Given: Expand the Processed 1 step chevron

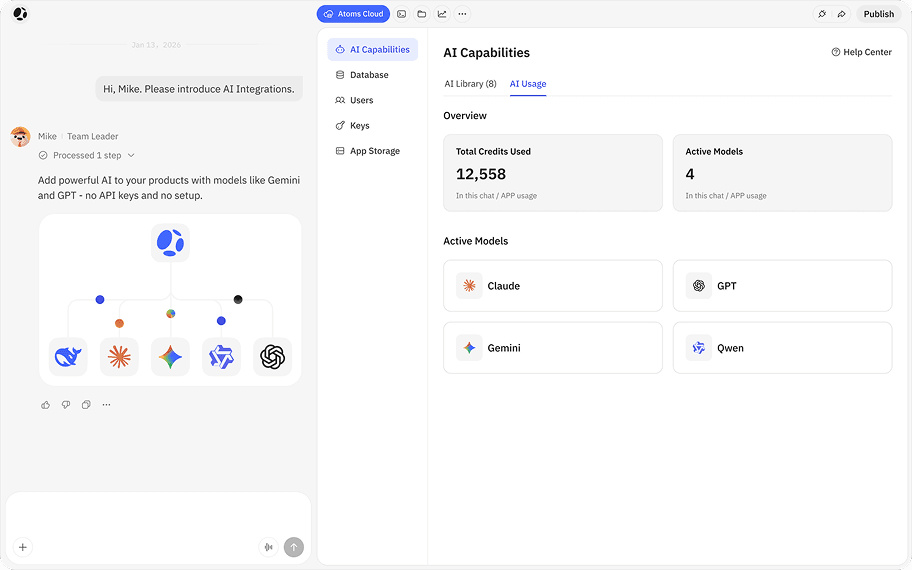Looking at the screenshot, I should [131, 155].
